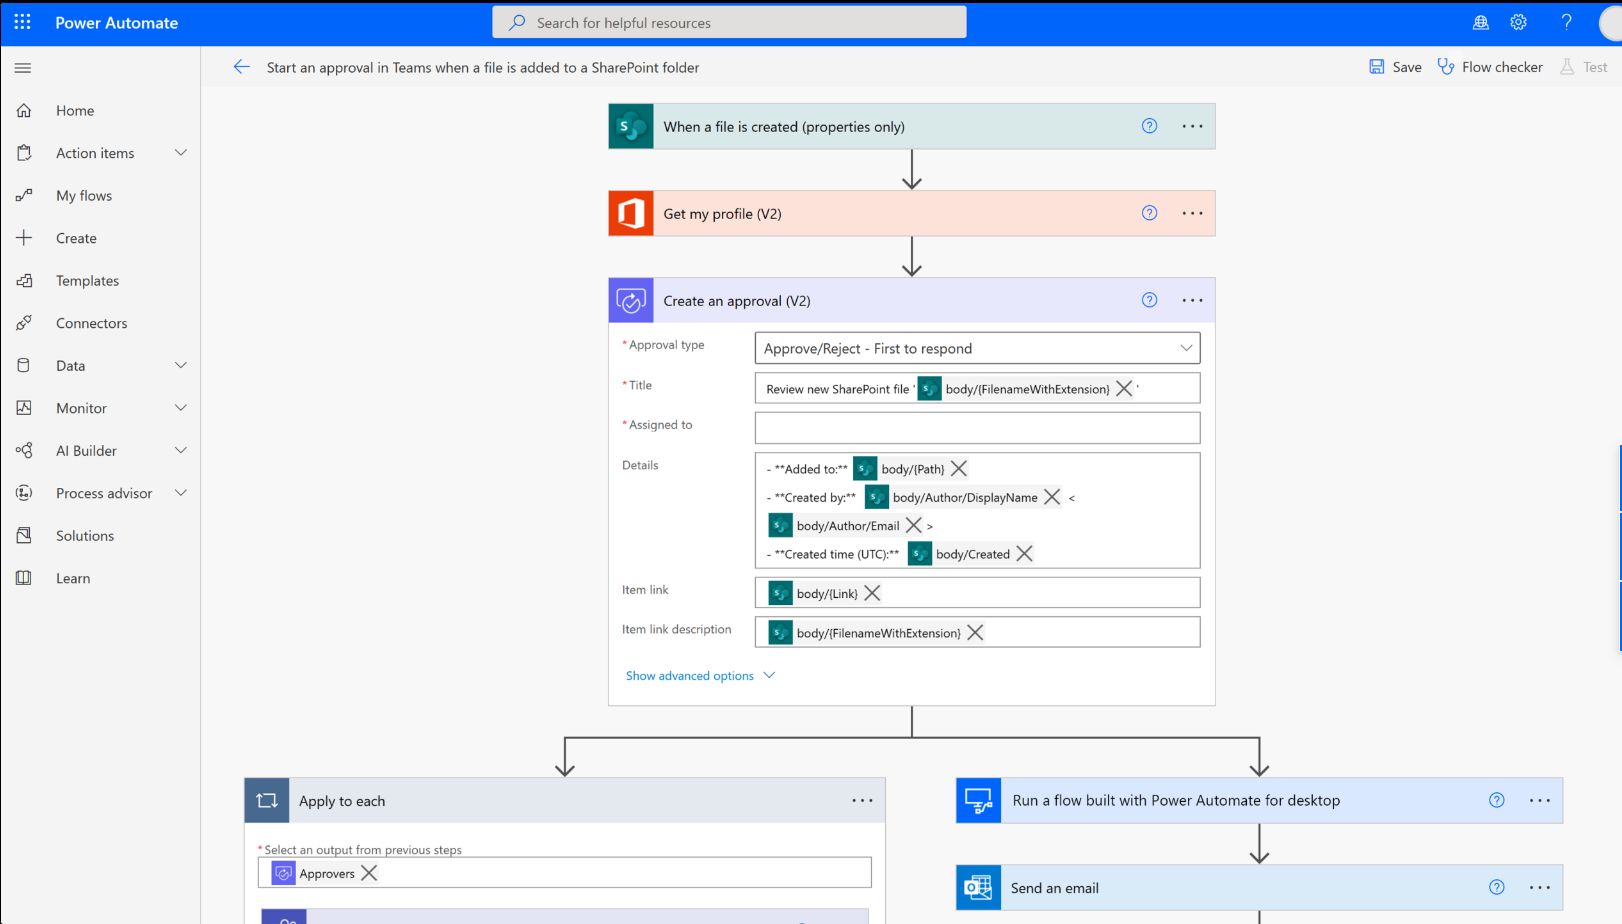1622x924 pixels.
Task: Click the desktop flow step icon
Action: tap(978, 801)
